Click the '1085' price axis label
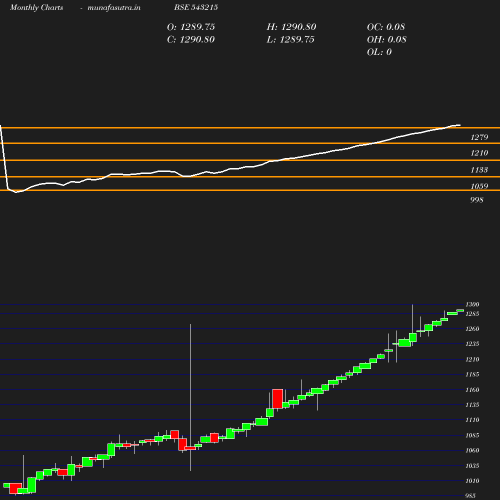Image resolution: width=500 pixels, height=500 pixels. (x=472, y=436)
